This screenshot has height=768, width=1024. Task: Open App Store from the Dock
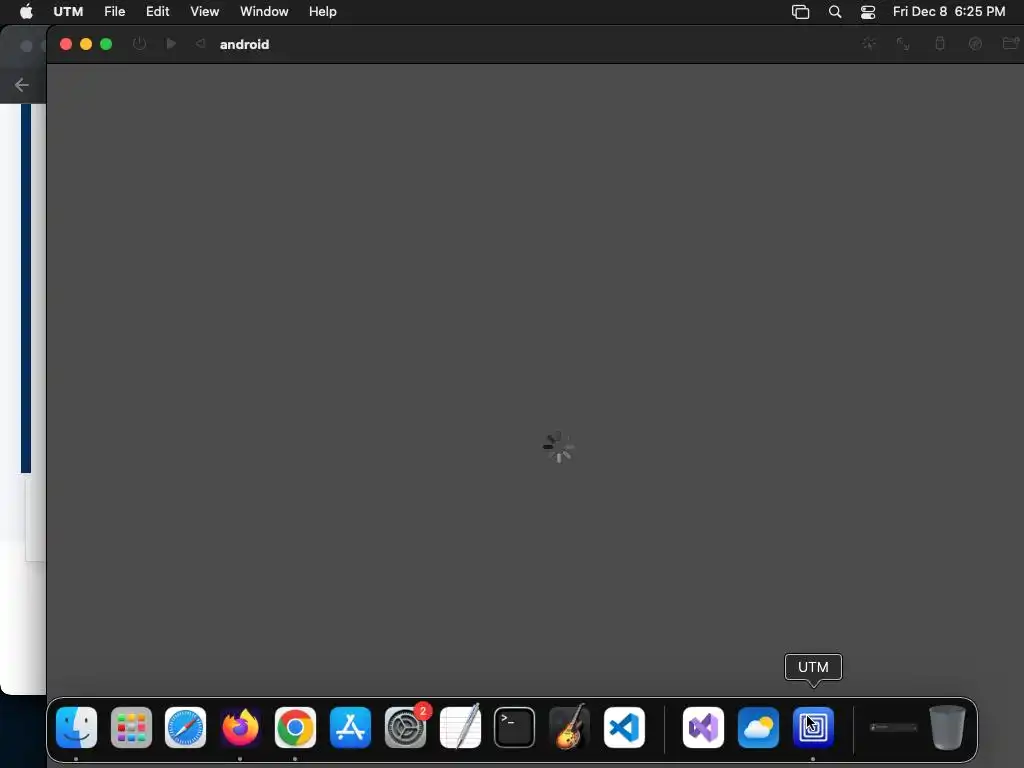[x=350, y=727]
